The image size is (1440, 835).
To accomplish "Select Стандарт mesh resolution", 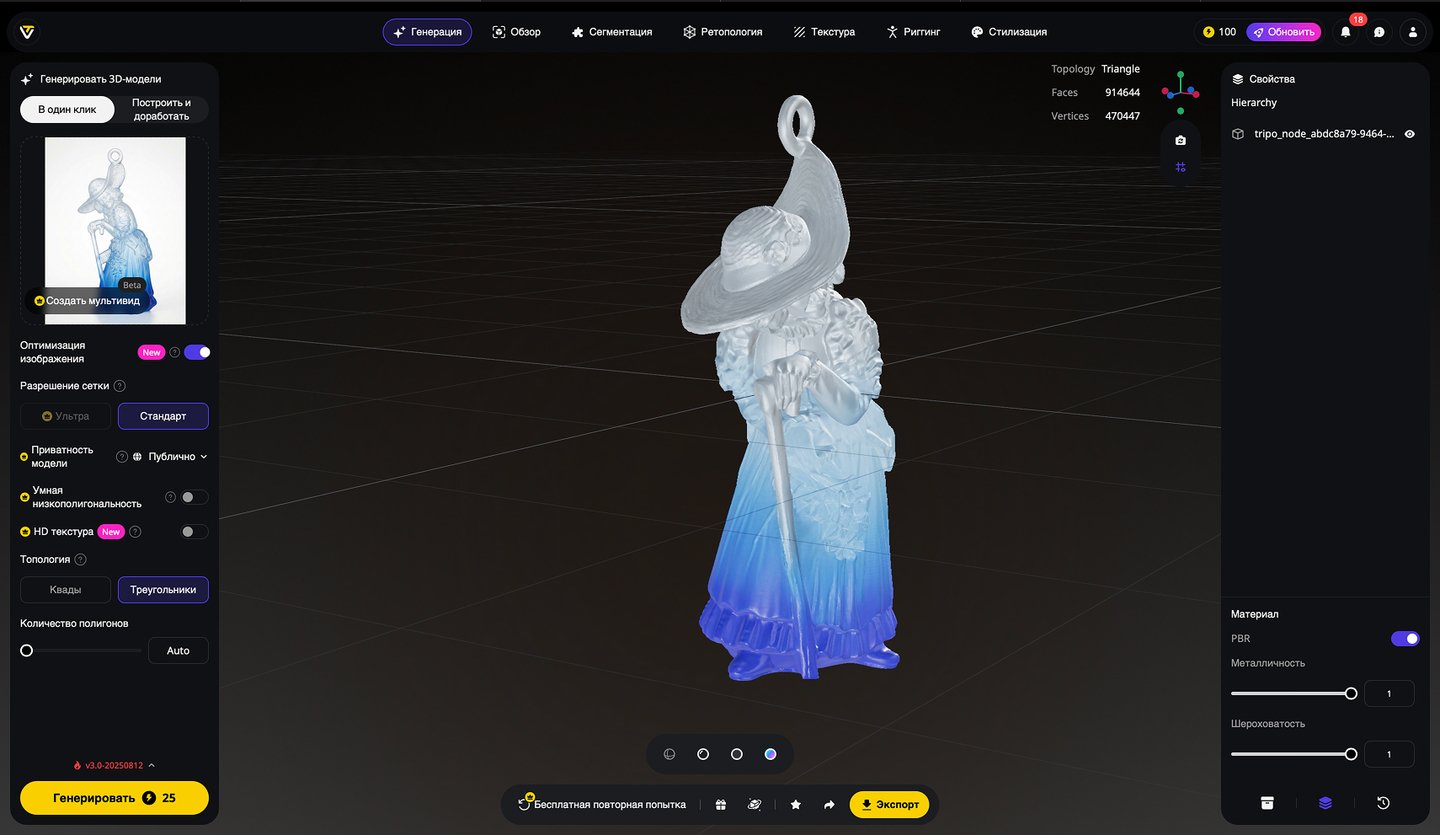I will 163,416.
